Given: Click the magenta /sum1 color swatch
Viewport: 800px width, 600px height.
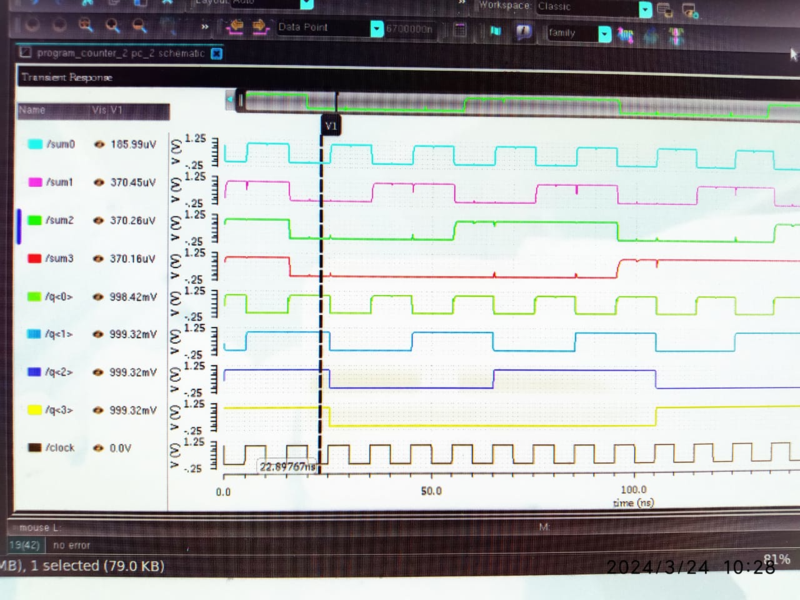Looking at the screenshot, I should [35, 182].
